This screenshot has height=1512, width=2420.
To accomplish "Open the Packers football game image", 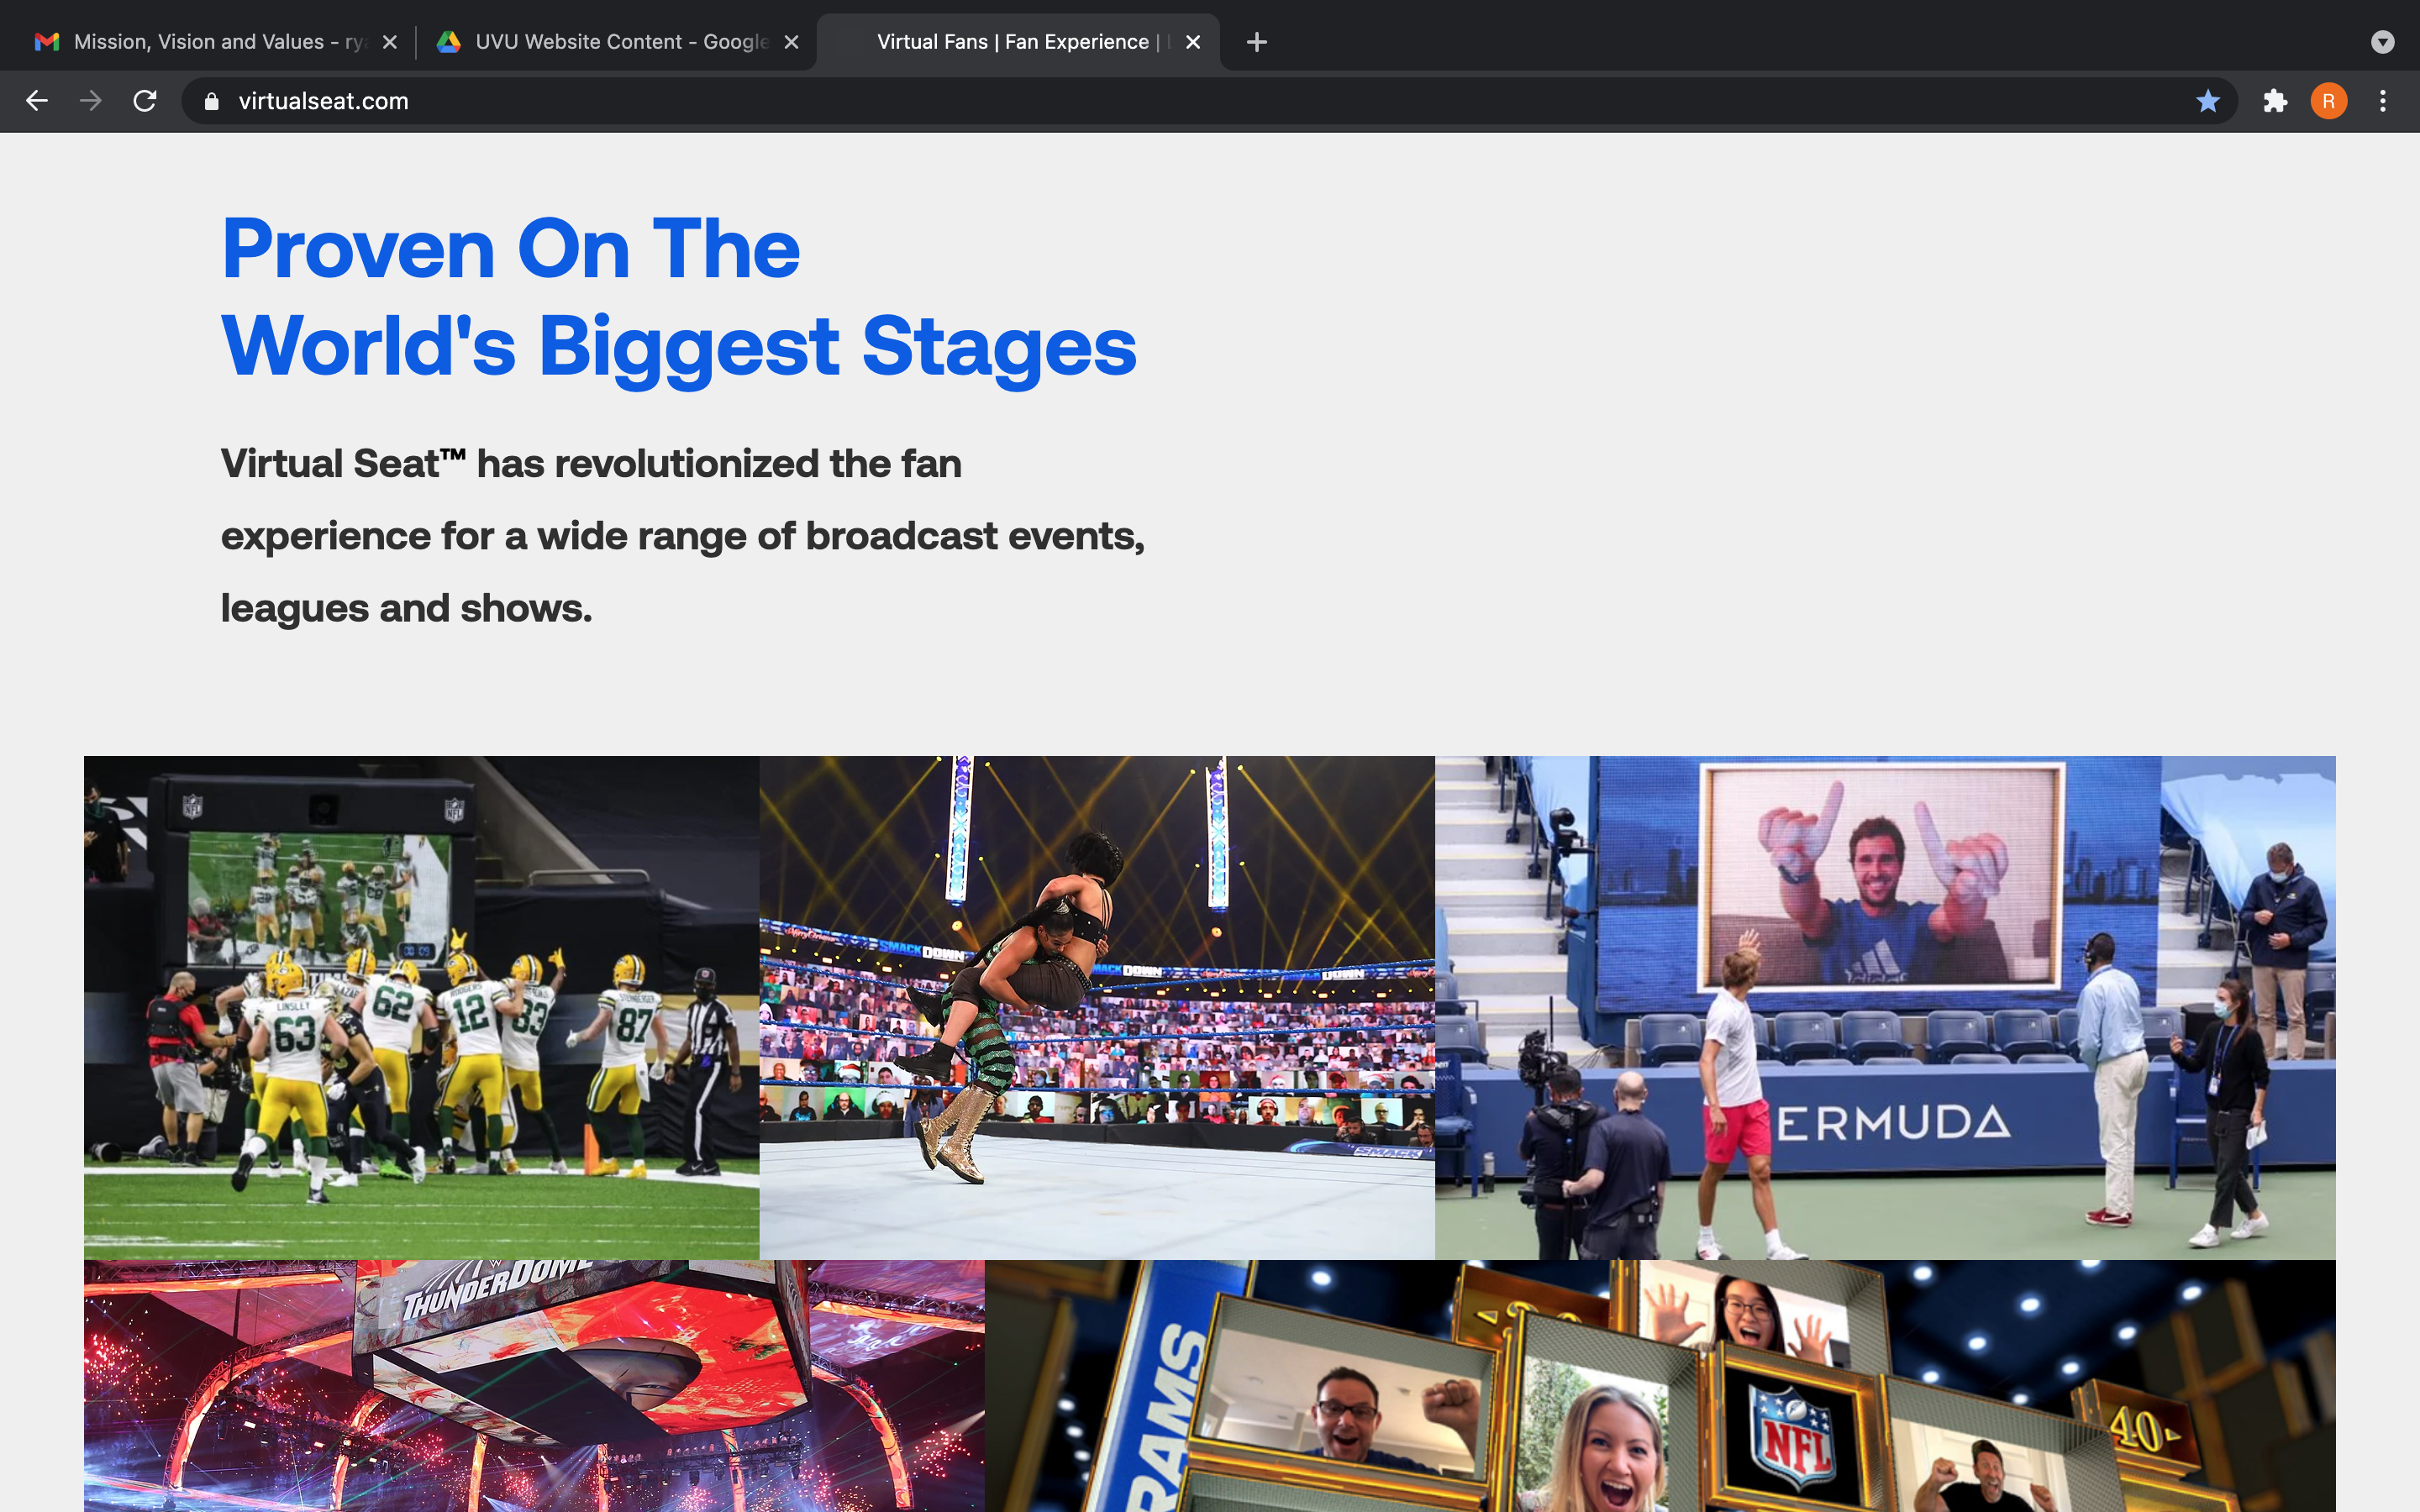I will [421, 1007].
